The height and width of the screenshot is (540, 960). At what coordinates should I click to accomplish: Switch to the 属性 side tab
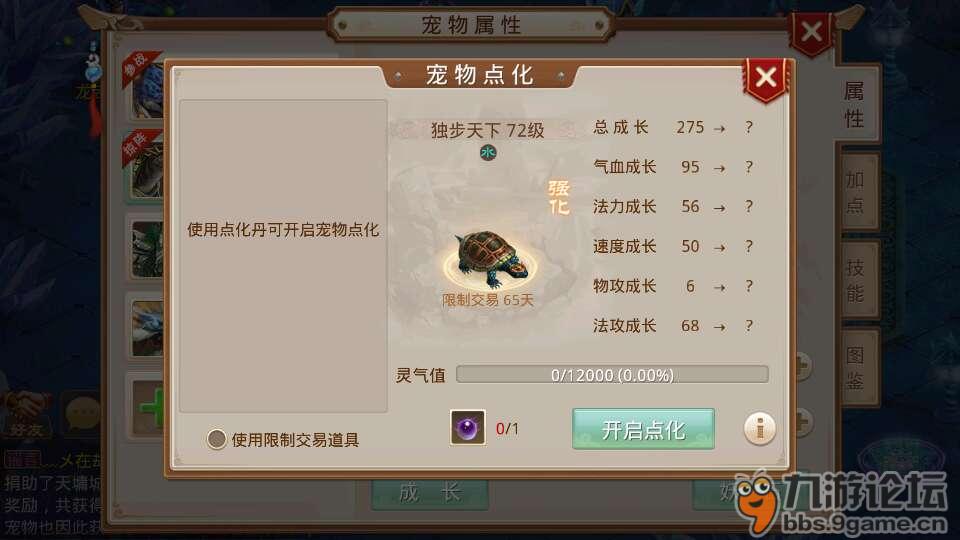855,104
